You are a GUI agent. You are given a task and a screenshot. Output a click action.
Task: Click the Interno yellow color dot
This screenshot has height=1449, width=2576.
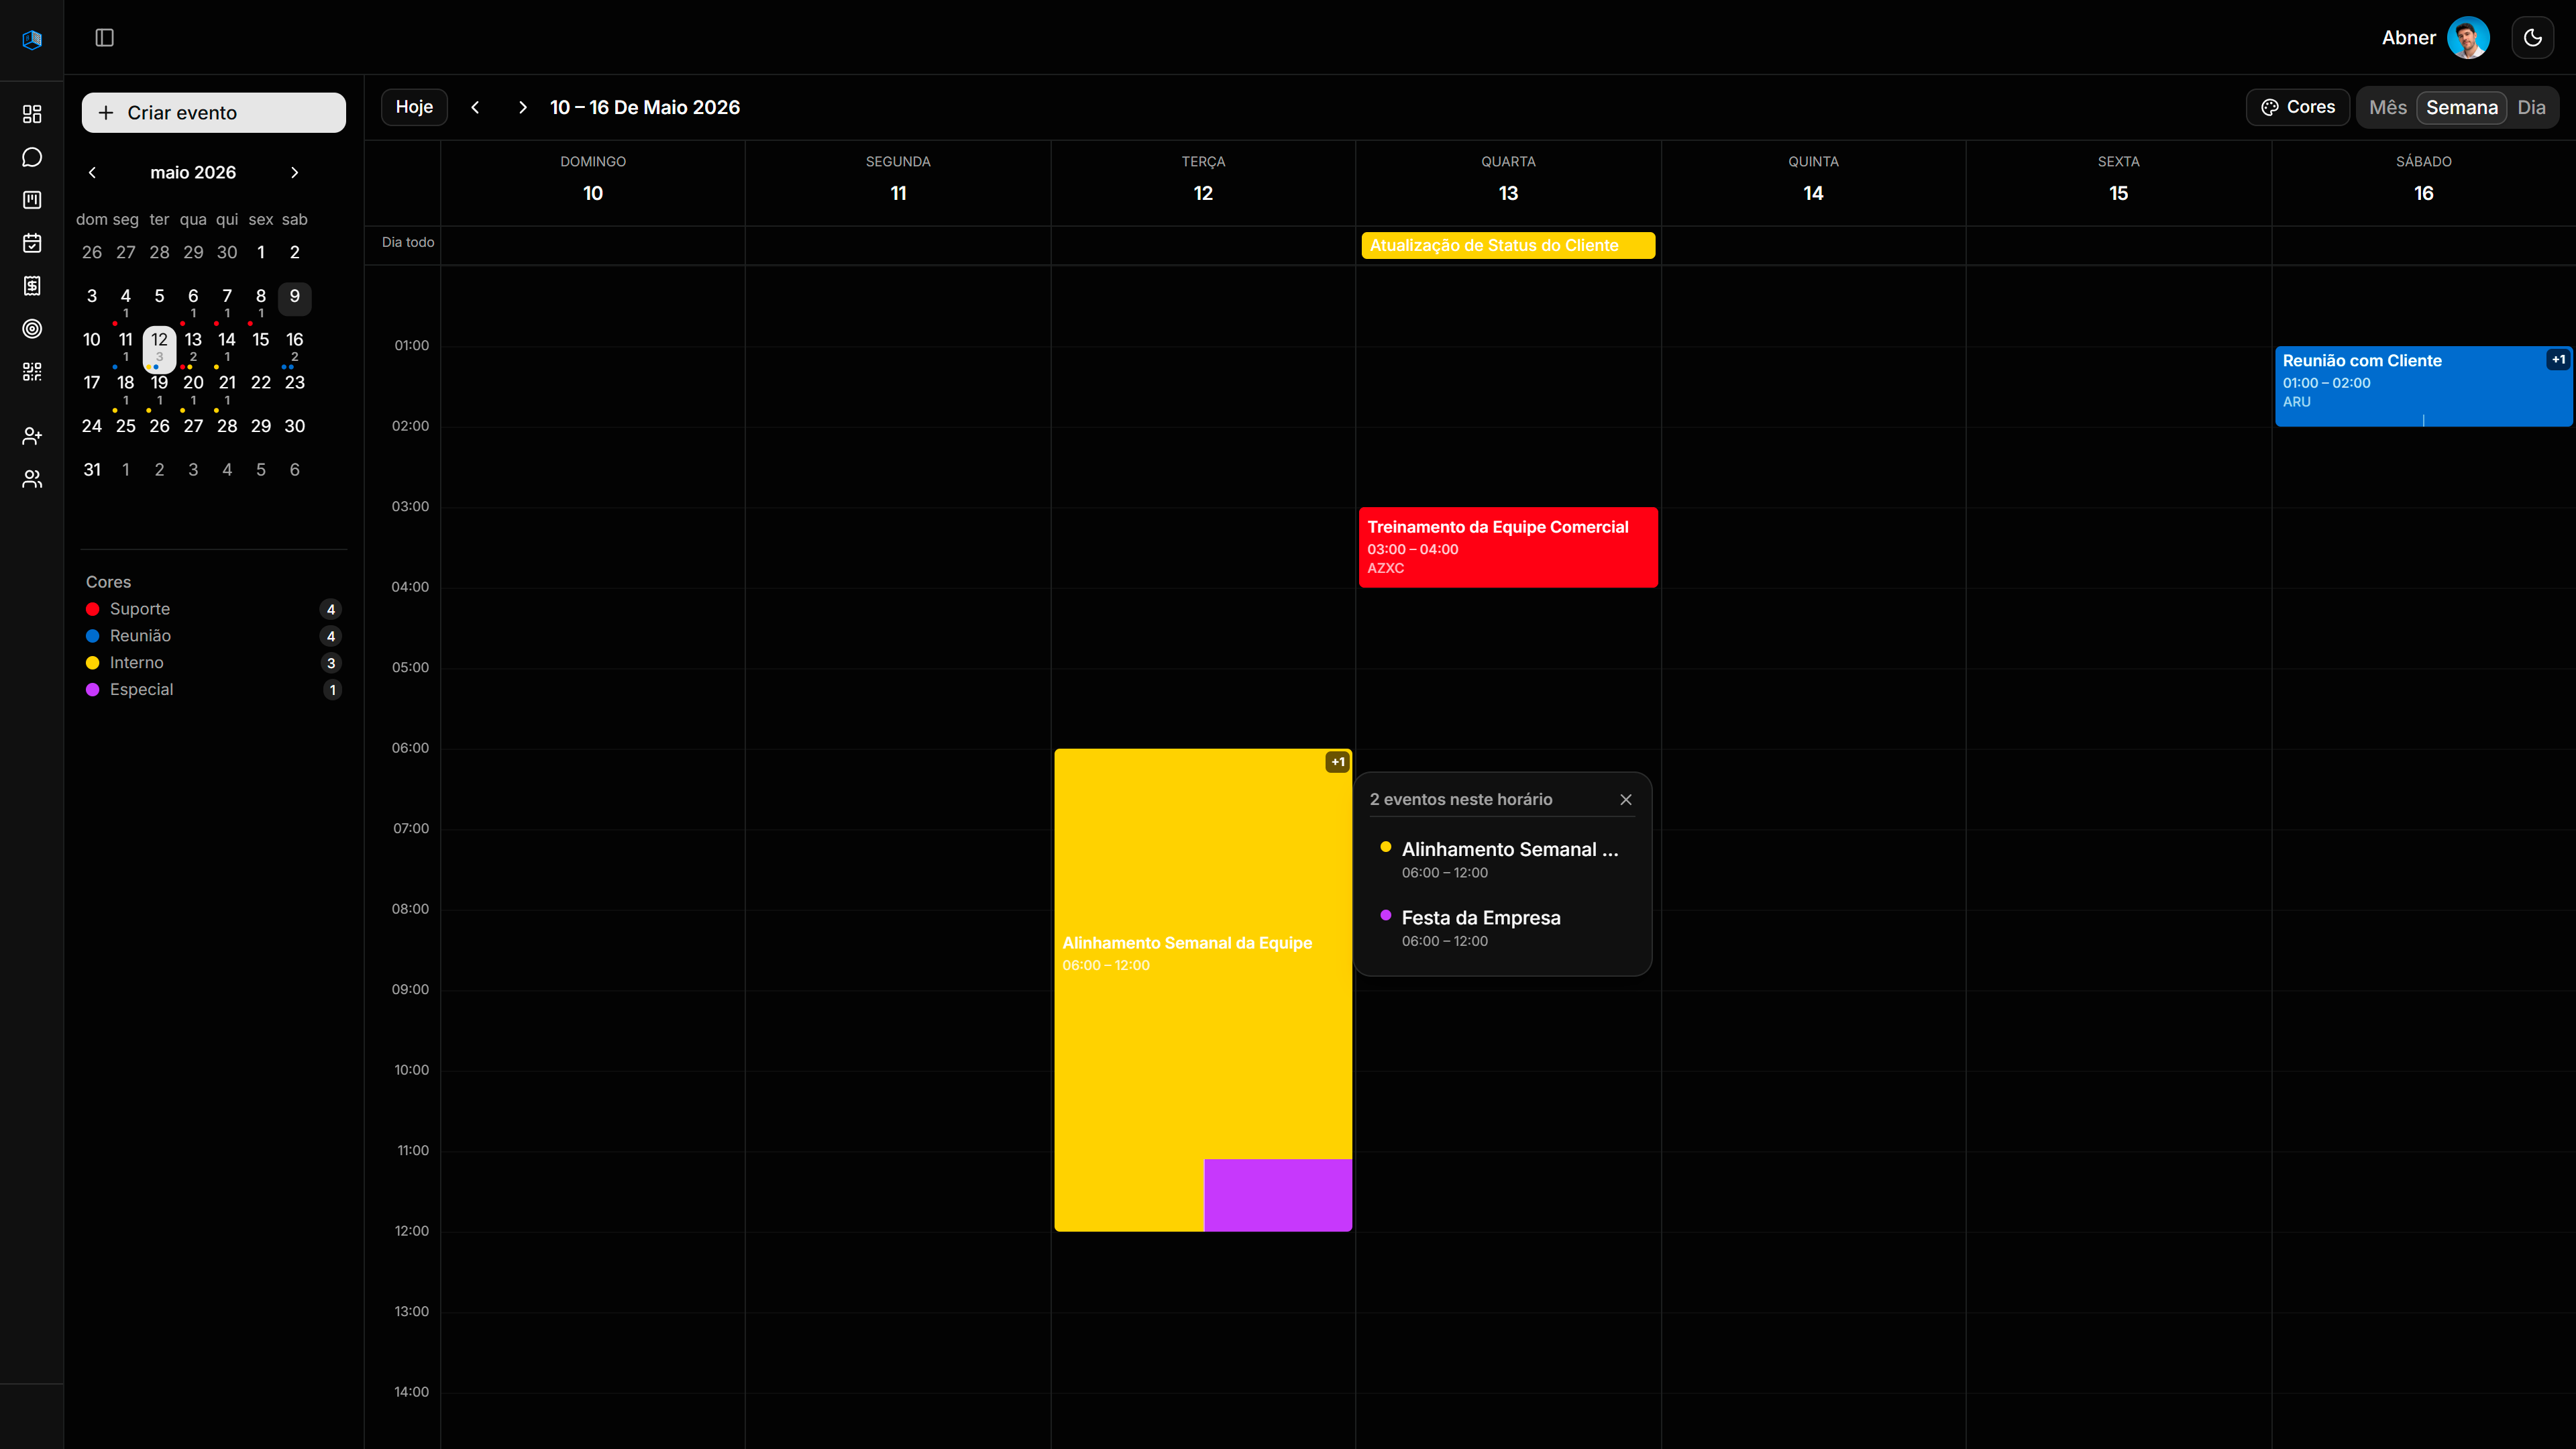click(x=93, y=663)
